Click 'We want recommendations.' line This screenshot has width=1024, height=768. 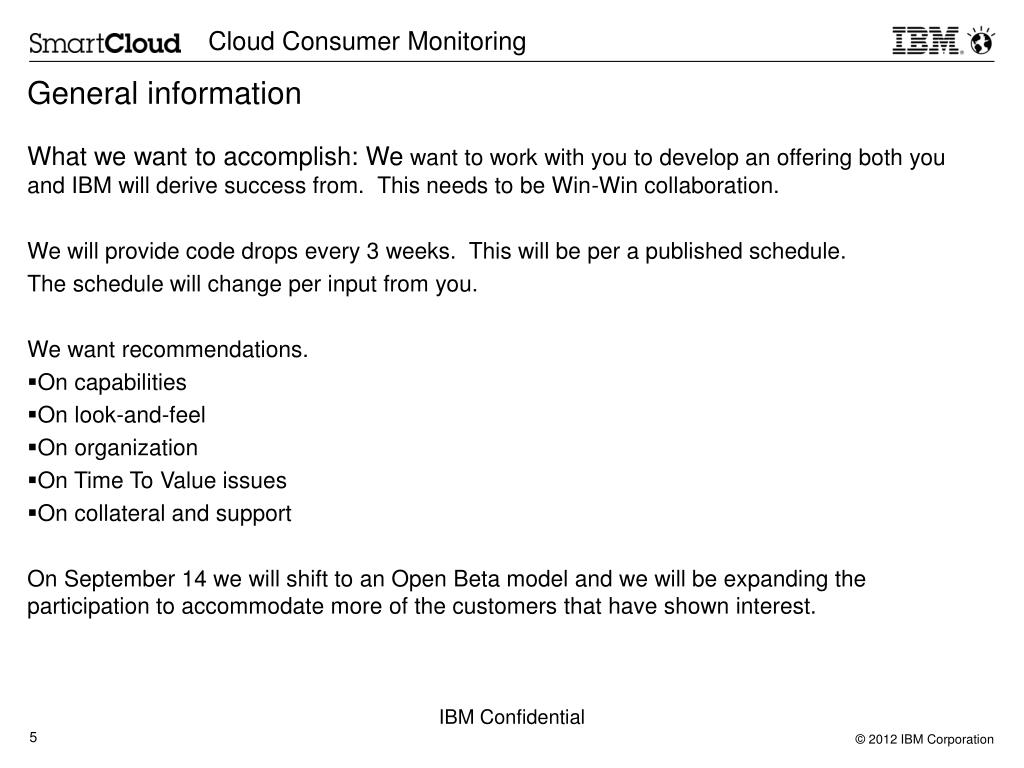click(167, 349)
